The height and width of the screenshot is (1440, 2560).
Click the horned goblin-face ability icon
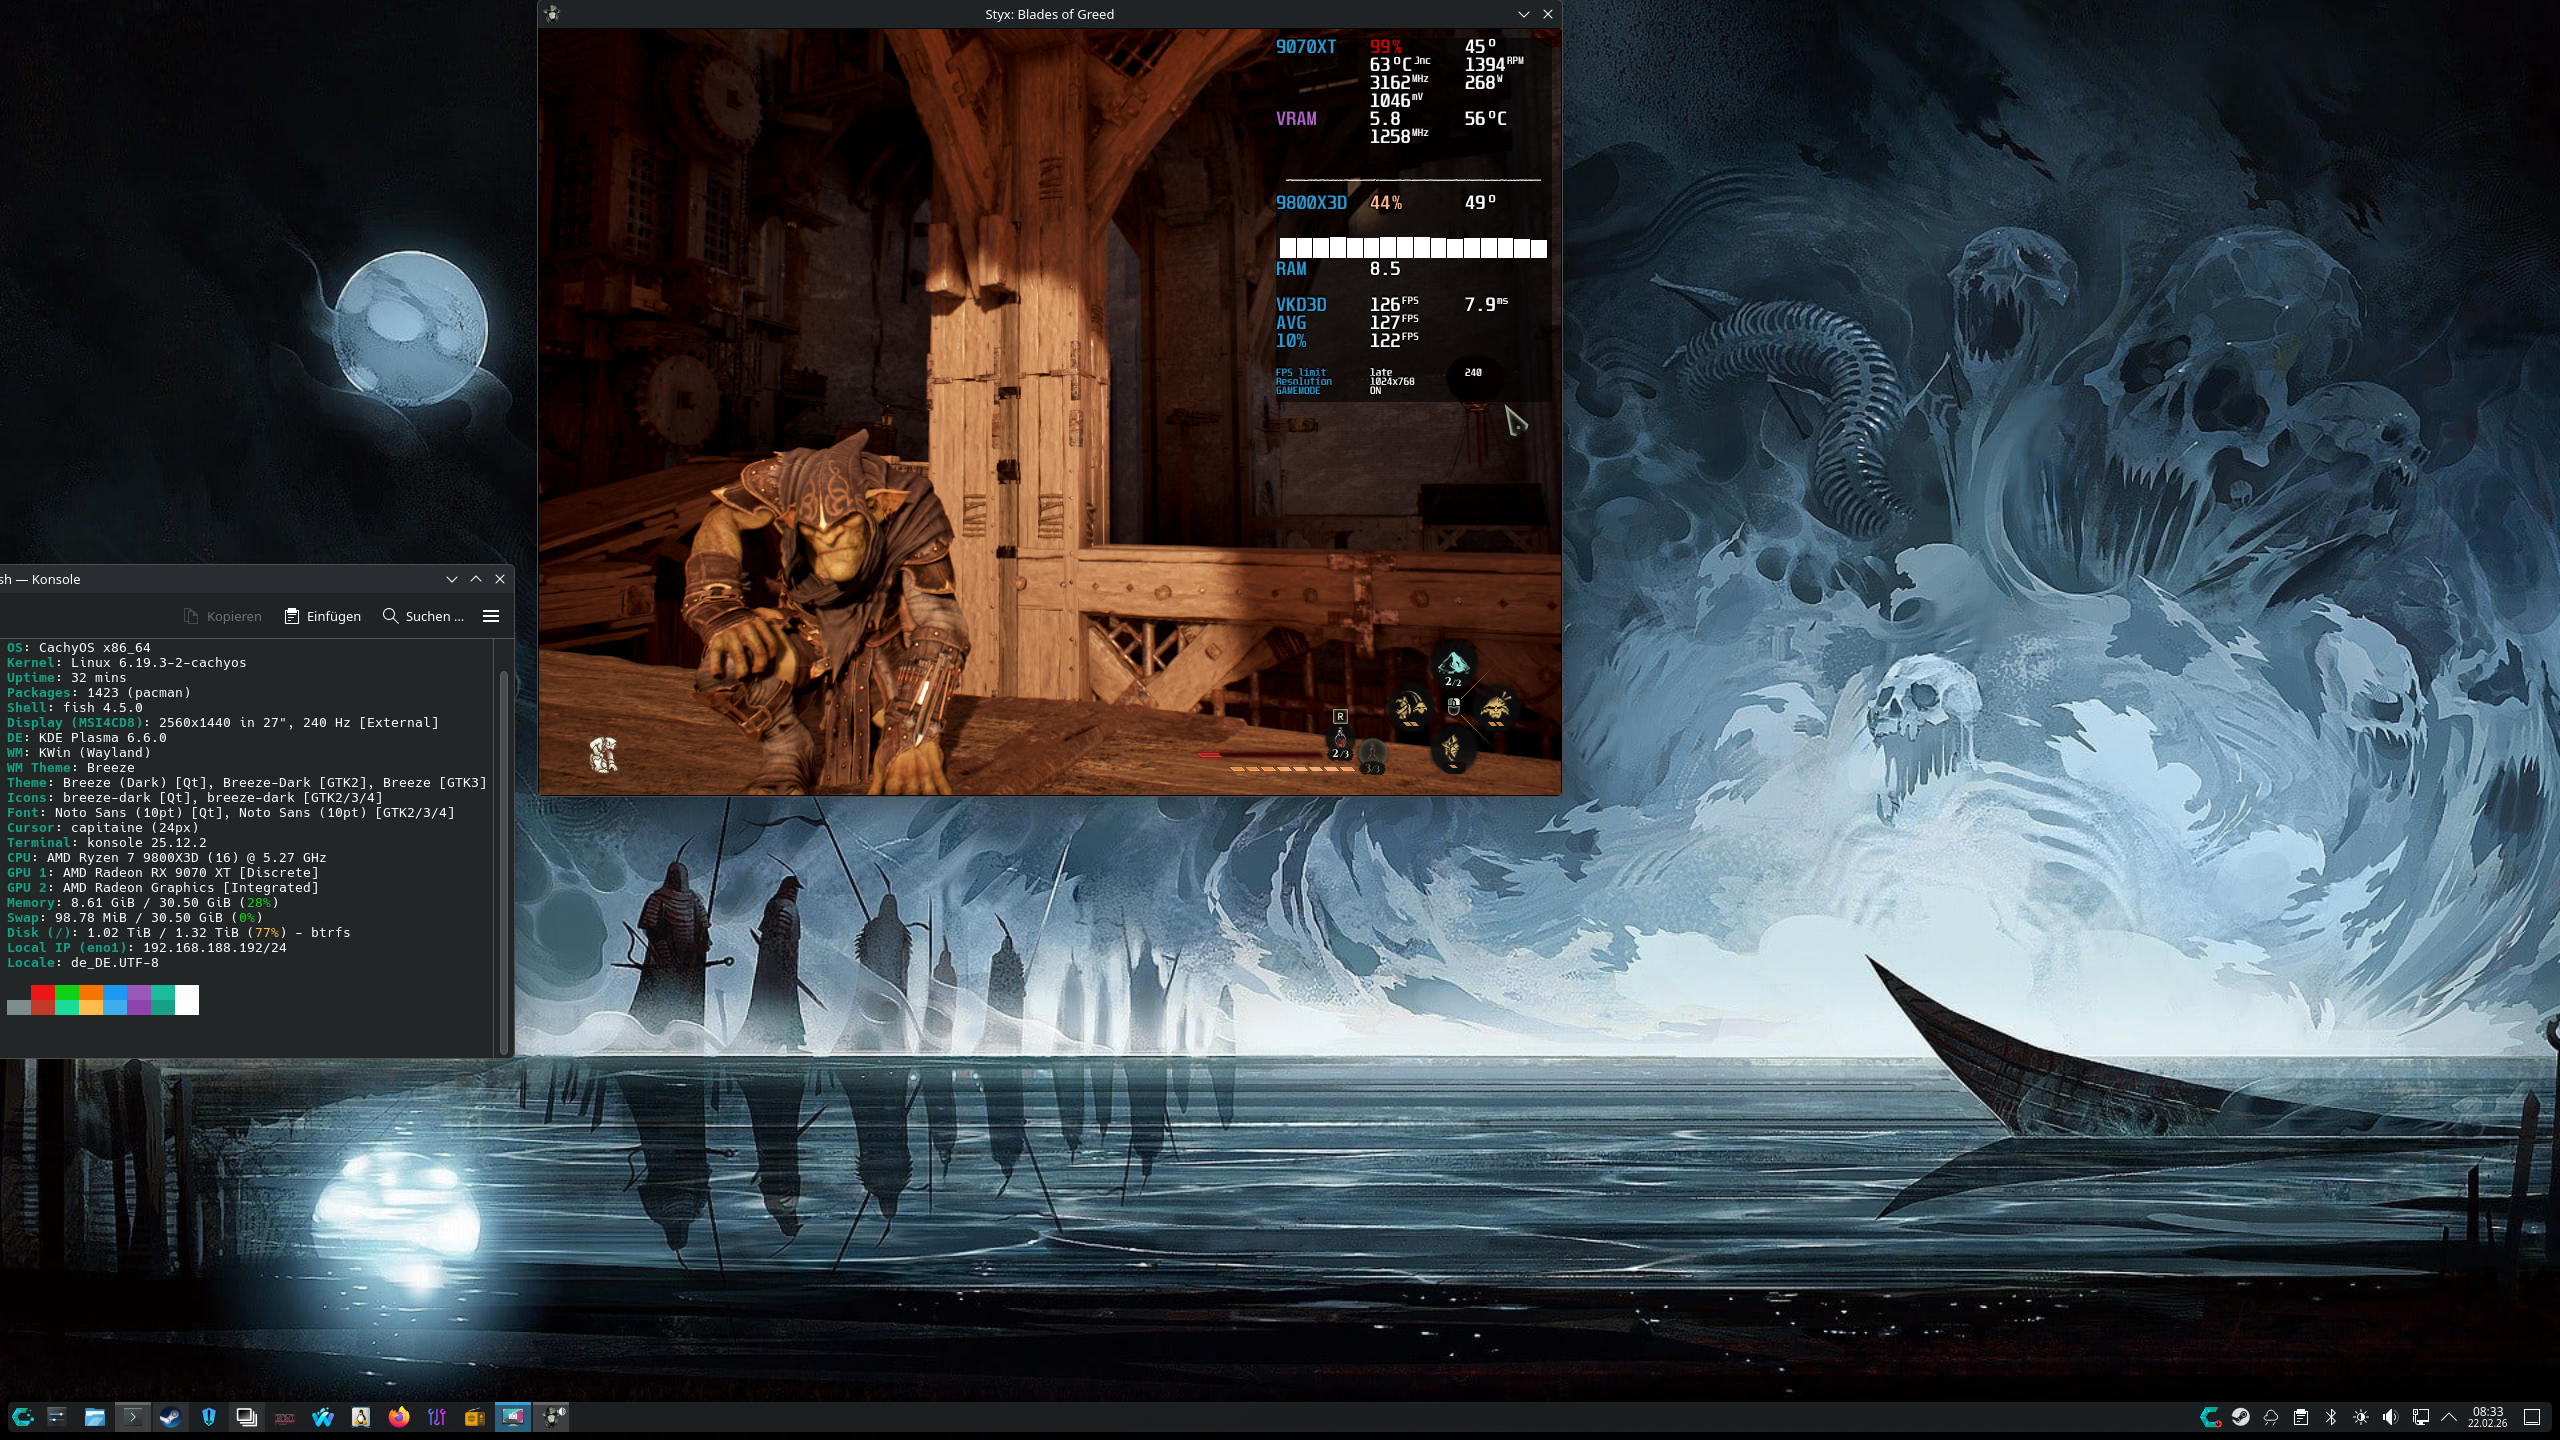[1496, 708]
